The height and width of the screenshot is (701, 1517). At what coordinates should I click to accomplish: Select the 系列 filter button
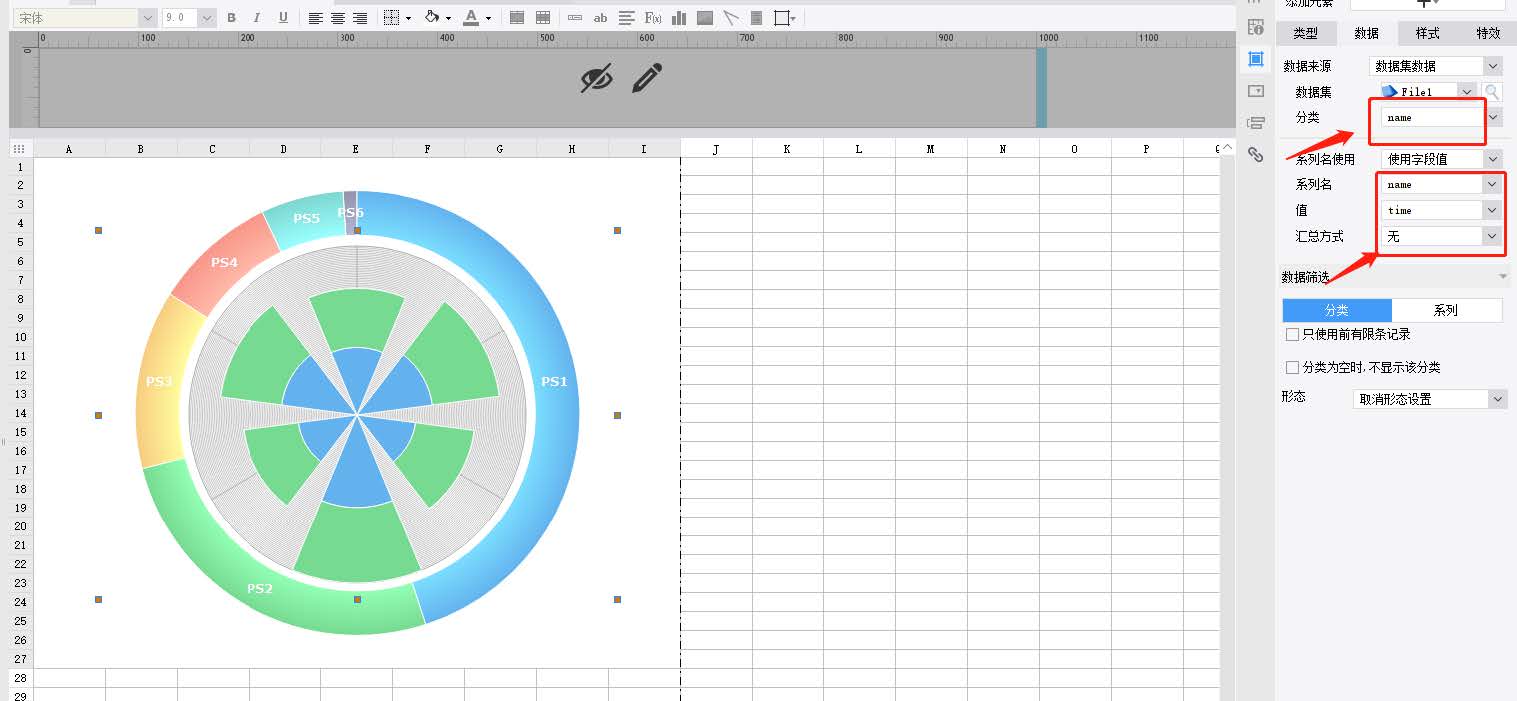tap(1446, 310)
